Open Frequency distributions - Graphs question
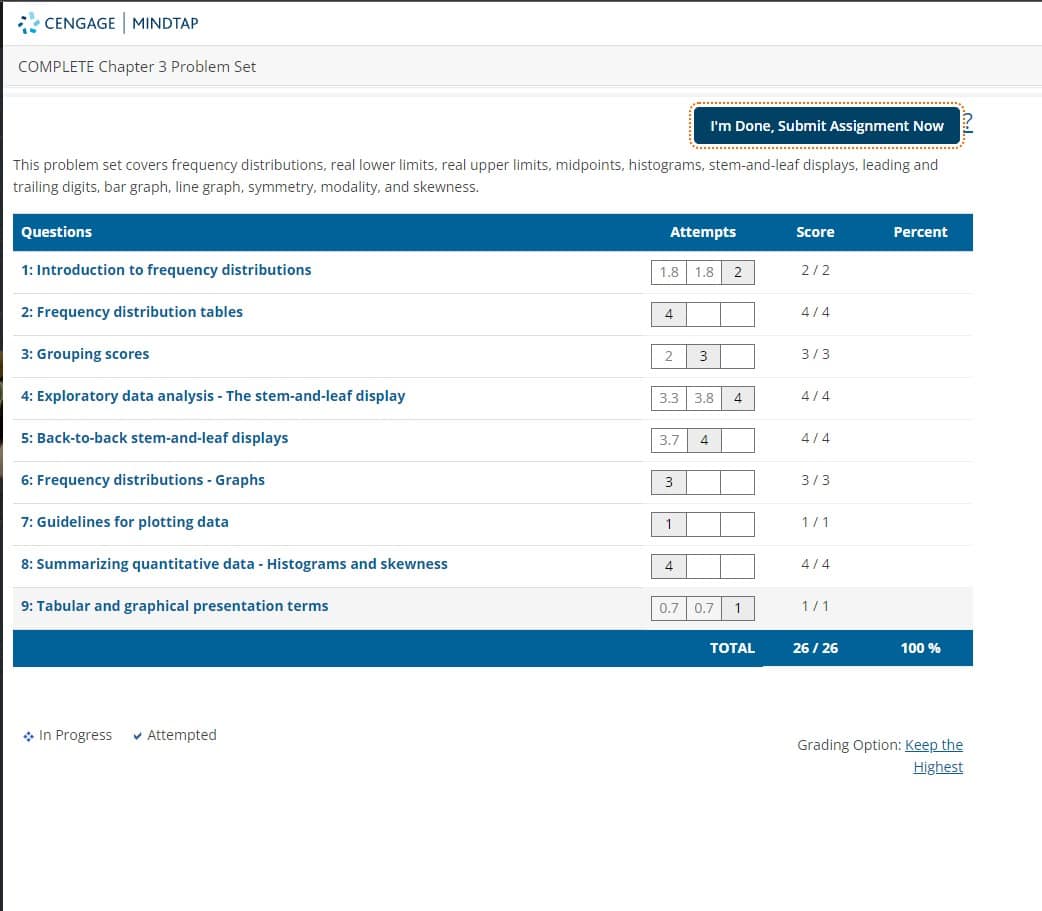 click(x=142, y=479)
